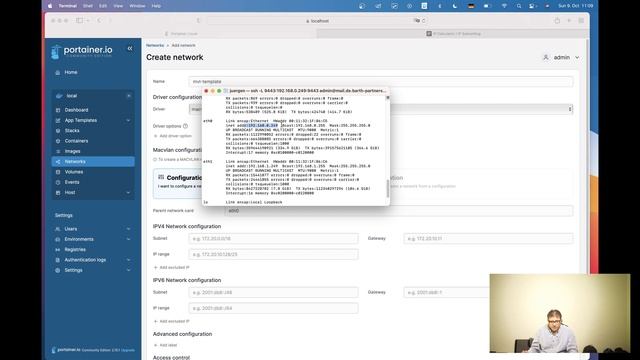Open Users under Settings
Image resolution: width=640 pixels, height=360 pixels.
tap(71, 229)
